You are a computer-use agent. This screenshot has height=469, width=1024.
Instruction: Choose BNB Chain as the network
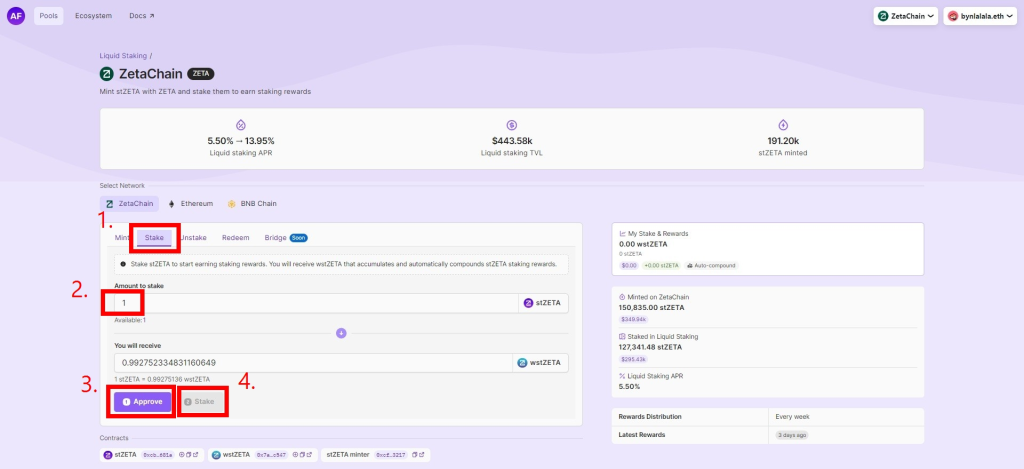click(x=251, y=203)
